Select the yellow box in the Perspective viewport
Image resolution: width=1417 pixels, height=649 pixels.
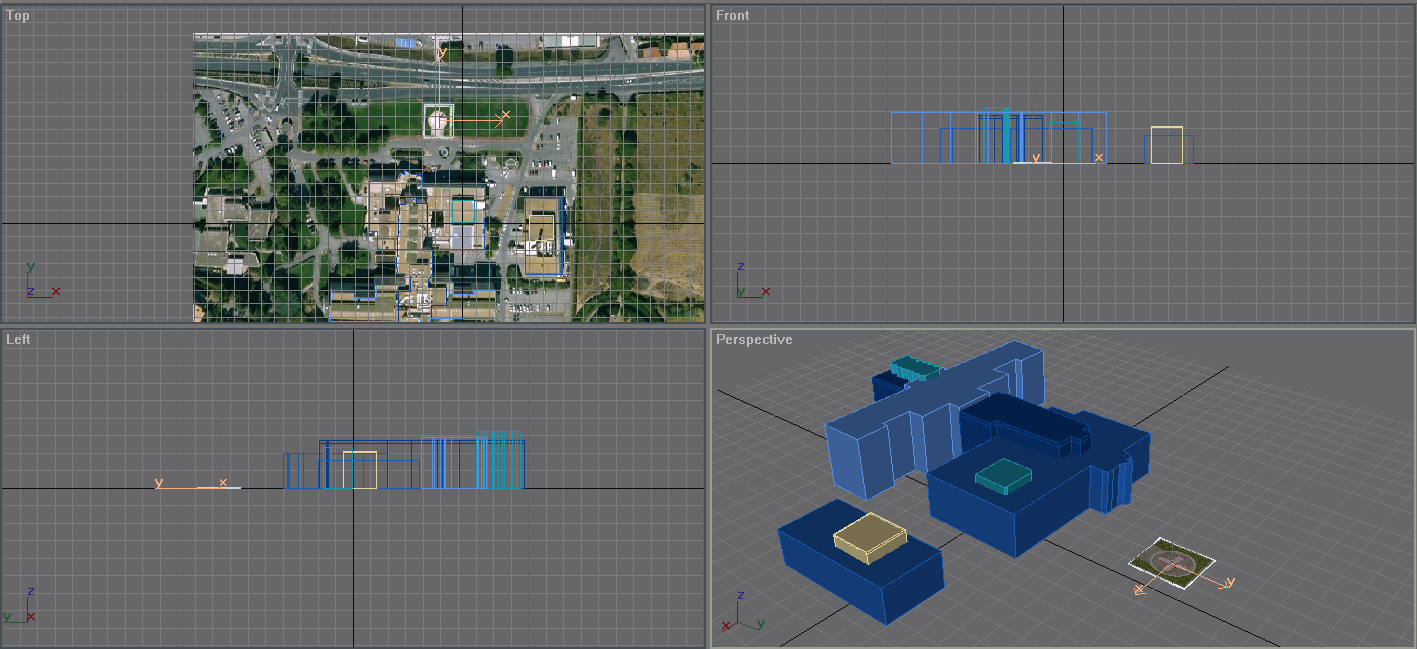tap(870, 537)
